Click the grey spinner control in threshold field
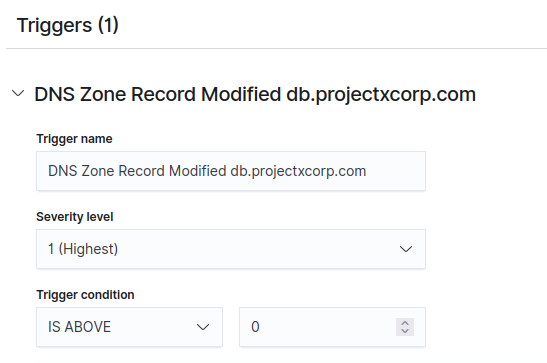Viewport: 547px width, 363px height. 405,327
